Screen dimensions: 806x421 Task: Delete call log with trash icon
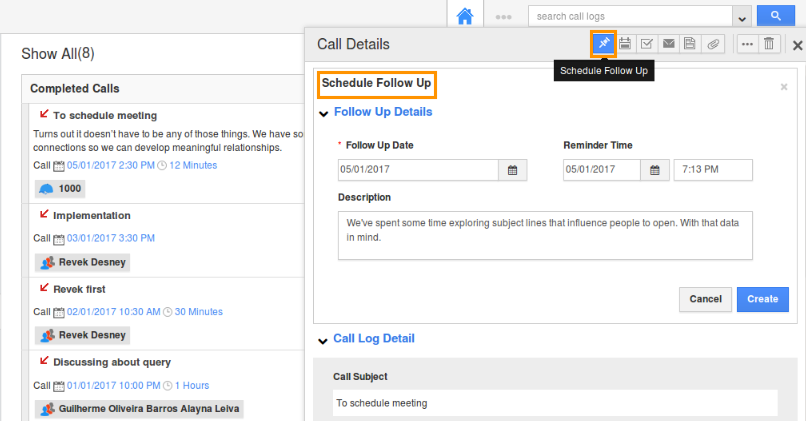point(769,44)
